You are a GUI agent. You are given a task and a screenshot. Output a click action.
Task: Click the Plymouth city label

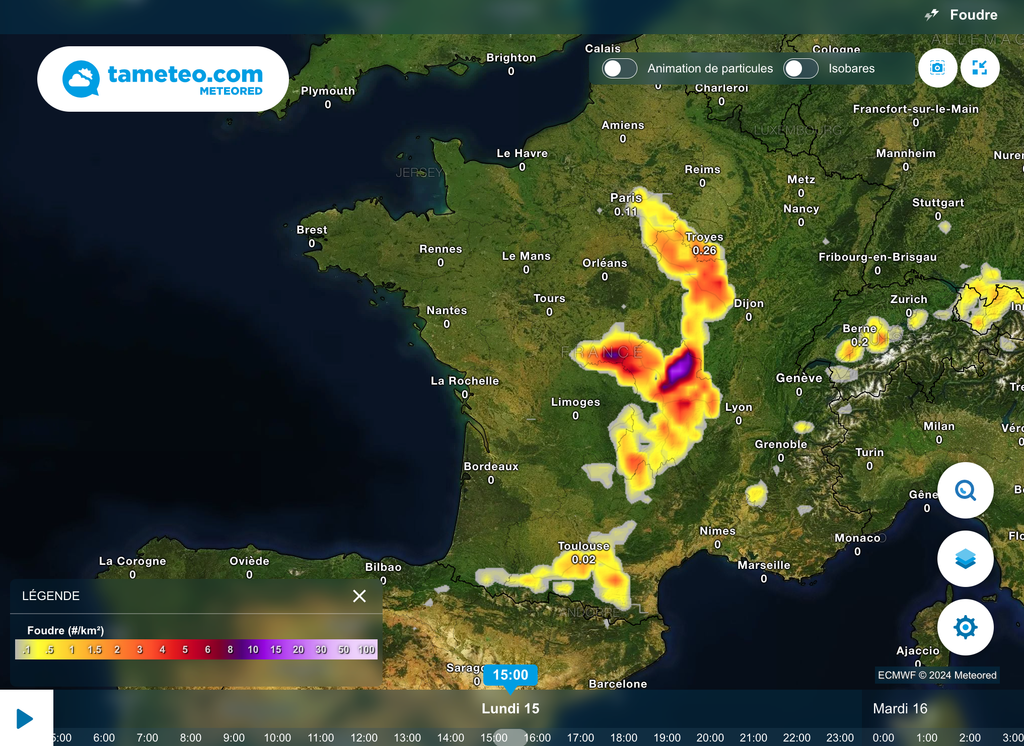pyautogui.click(x=327, y=91)
